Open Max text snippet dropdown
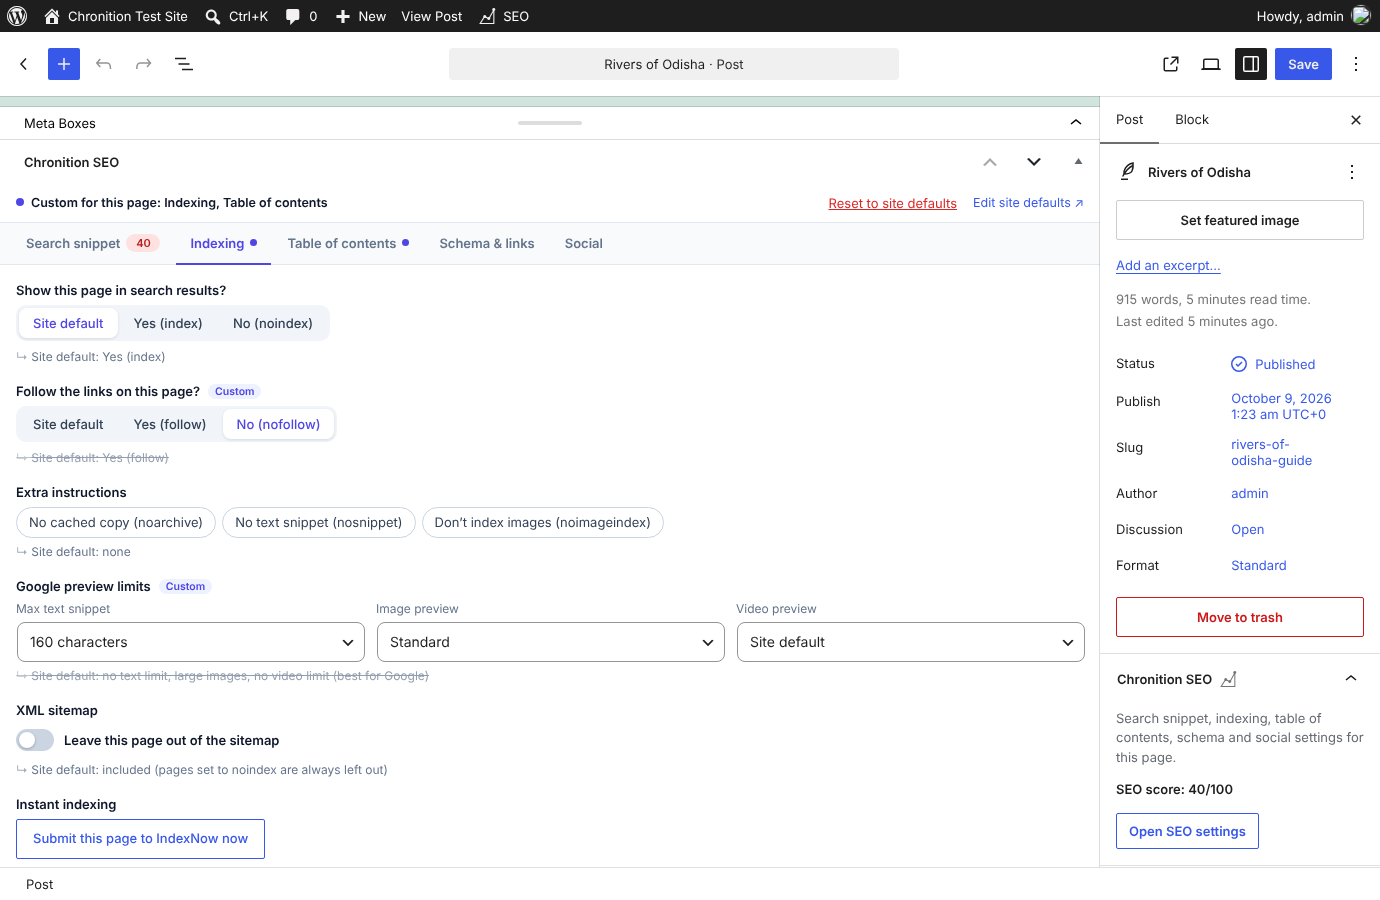This screenshot has height=900, width=1380. [191, 642]
